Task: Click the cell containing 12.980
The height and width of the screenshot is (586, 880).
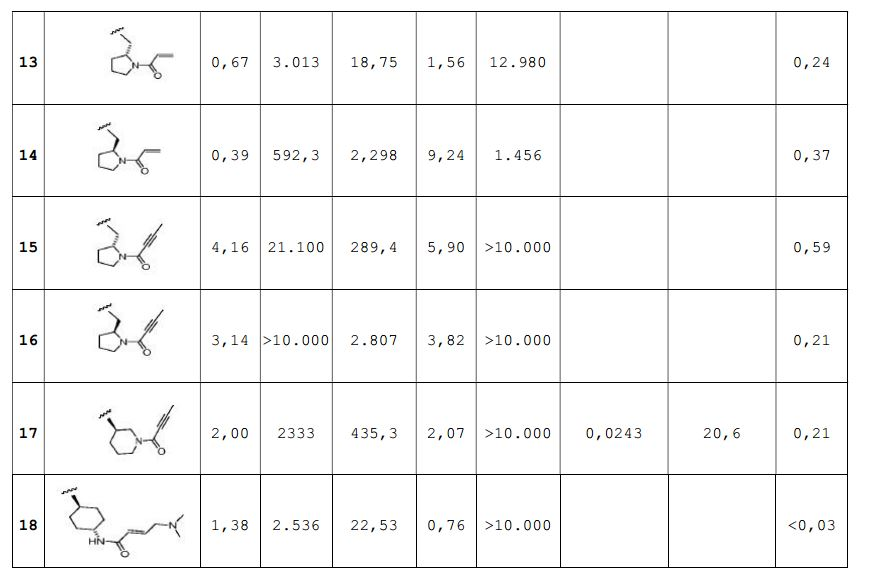Action: (x=517, y=63)
